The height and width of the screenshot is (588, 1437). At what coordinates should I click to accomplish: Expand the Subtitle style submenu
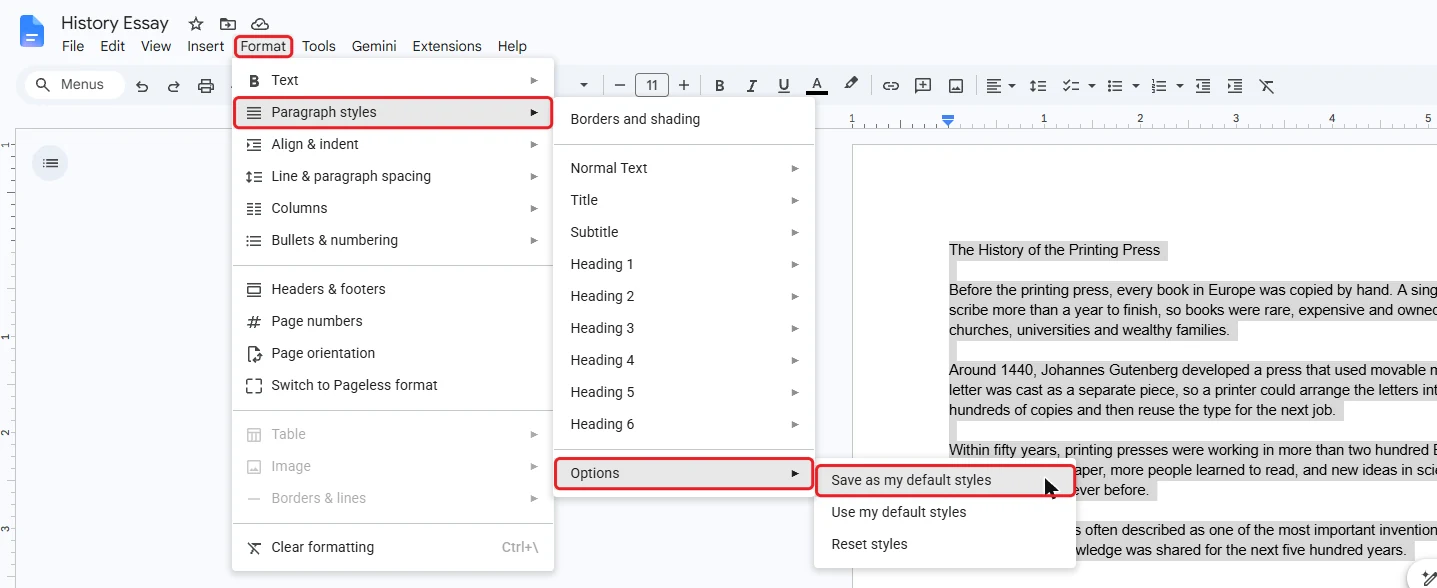click(684, 232)
